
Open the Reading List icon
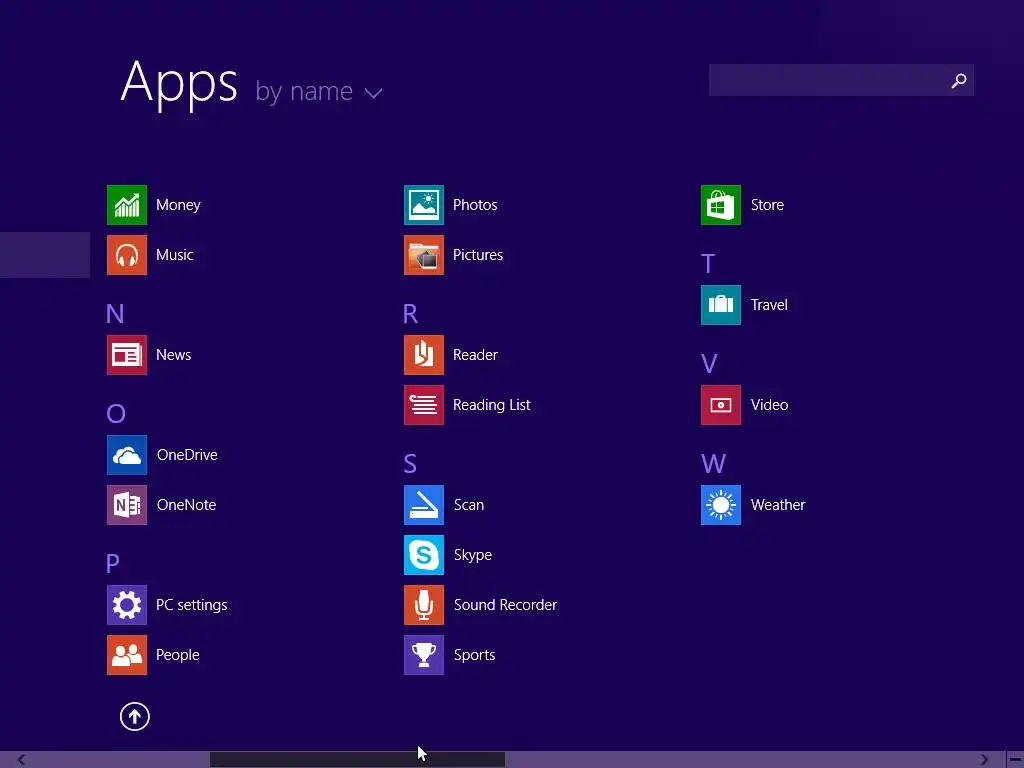pos(424,405)
